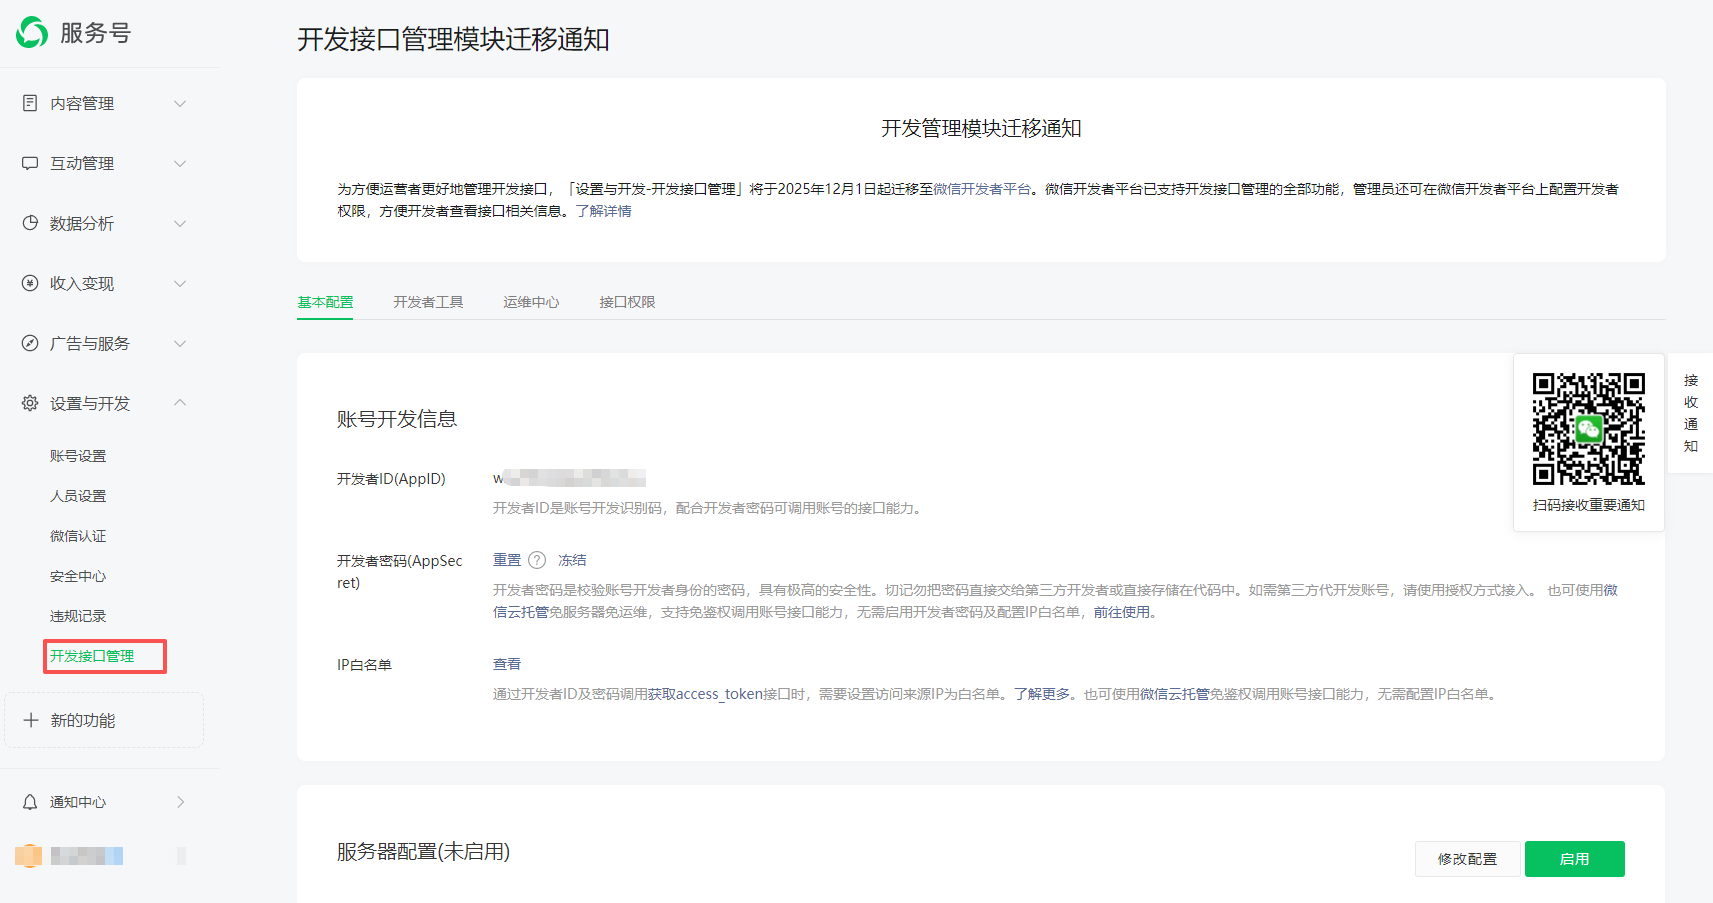Click the 新的功能 sidebar entry

104,720
